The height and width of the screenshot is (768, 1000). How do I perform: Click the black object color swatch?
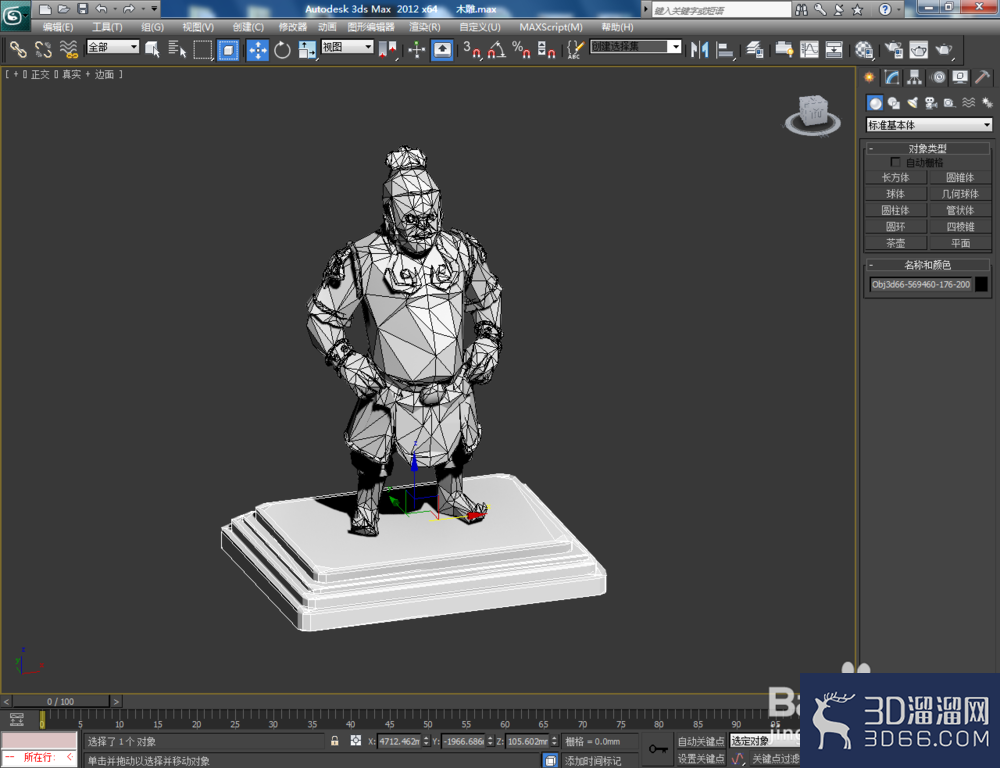pos(982,284)
